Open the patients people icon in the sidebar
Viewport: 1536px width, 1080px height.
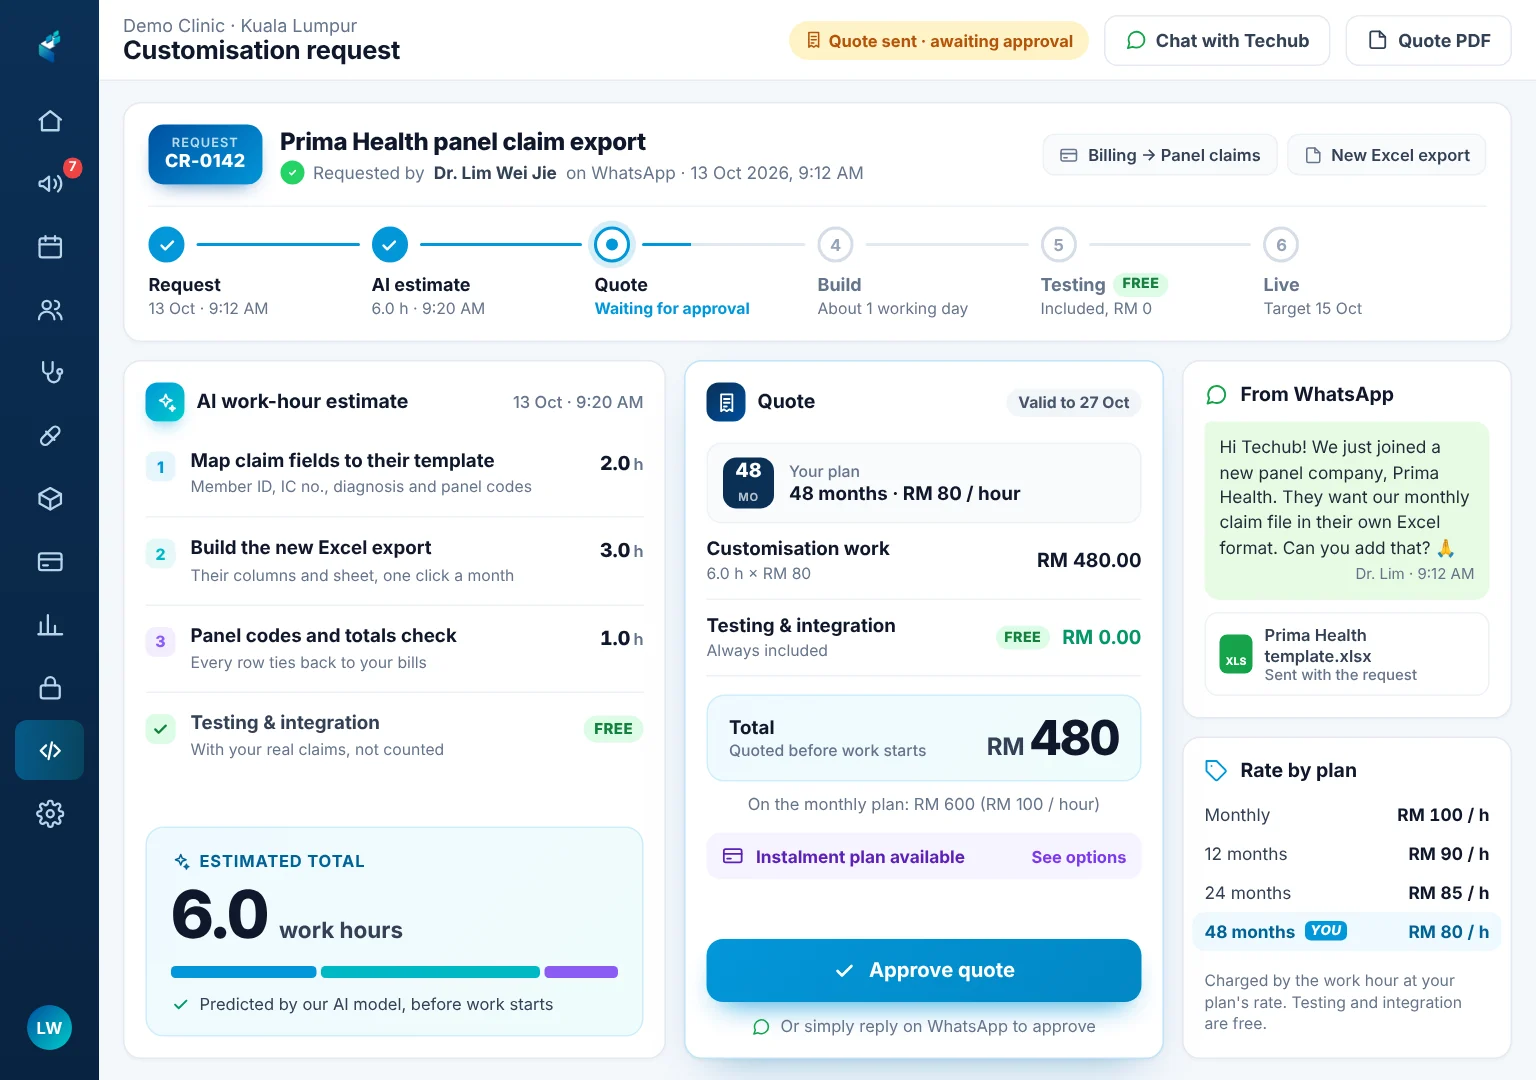coord(50,310)
